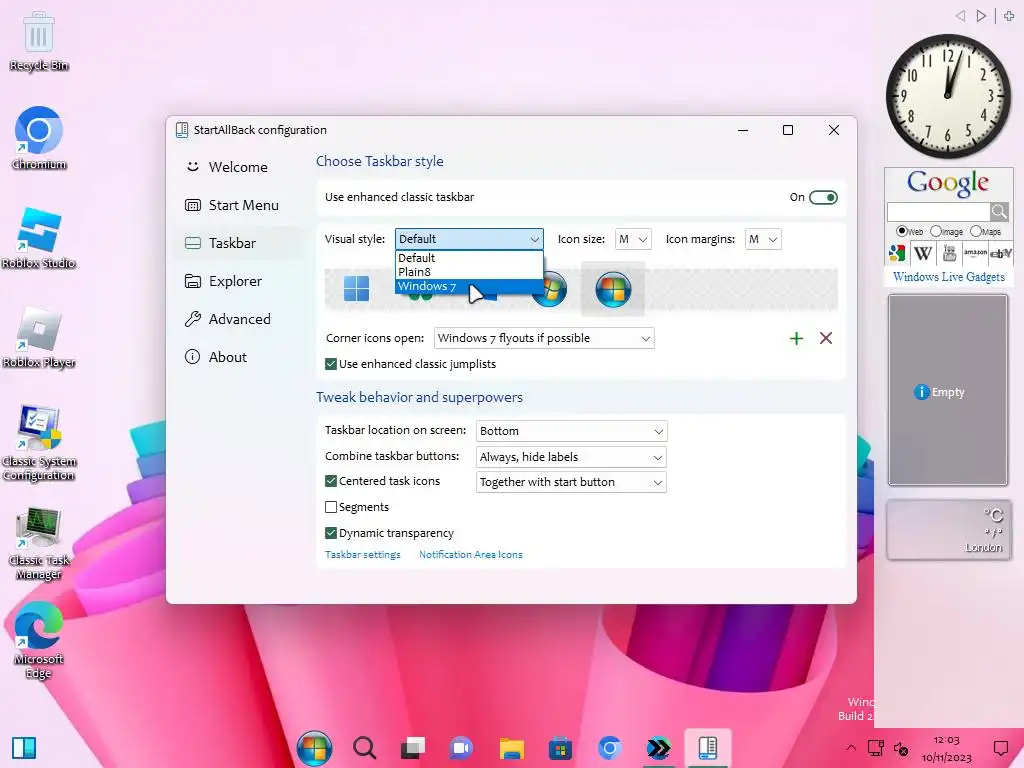The image size is (1024, 768).
Task: Click the Amazon icon in Google gadget
Action: click(x=975, y=253)
